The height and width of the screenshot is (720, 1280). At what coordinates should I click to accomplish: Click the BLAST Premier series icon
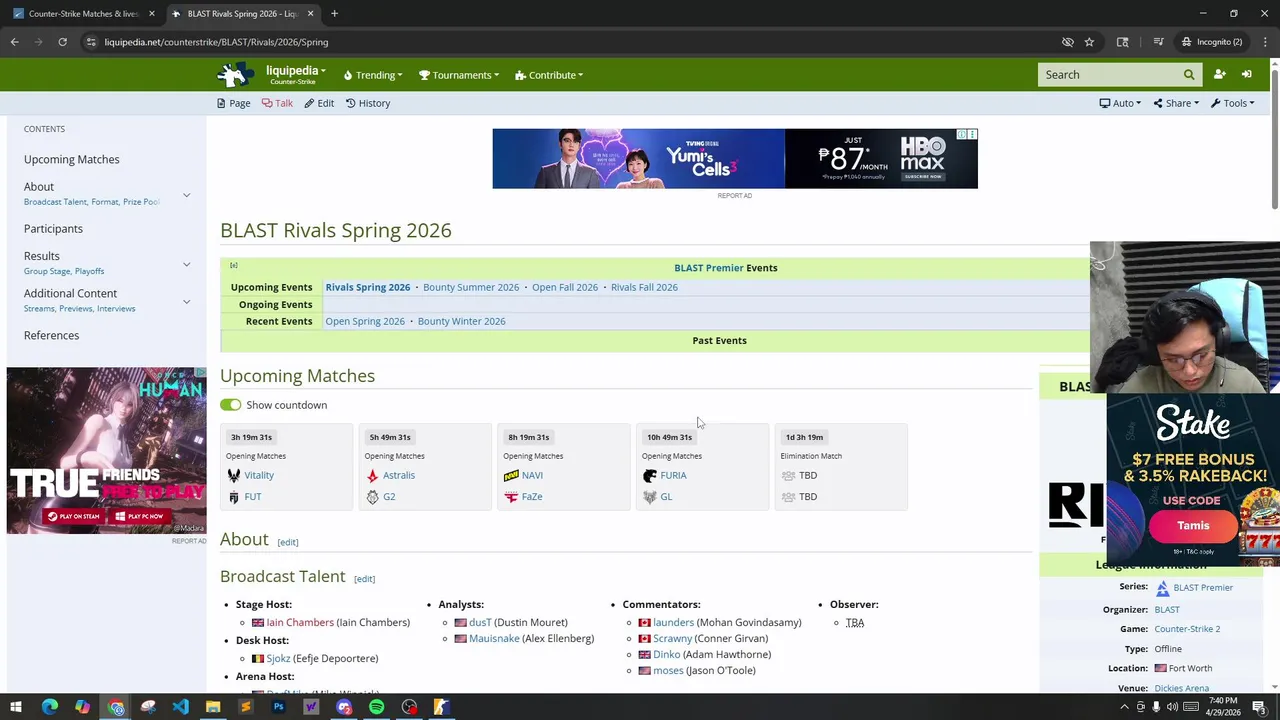click(1162, 588)
